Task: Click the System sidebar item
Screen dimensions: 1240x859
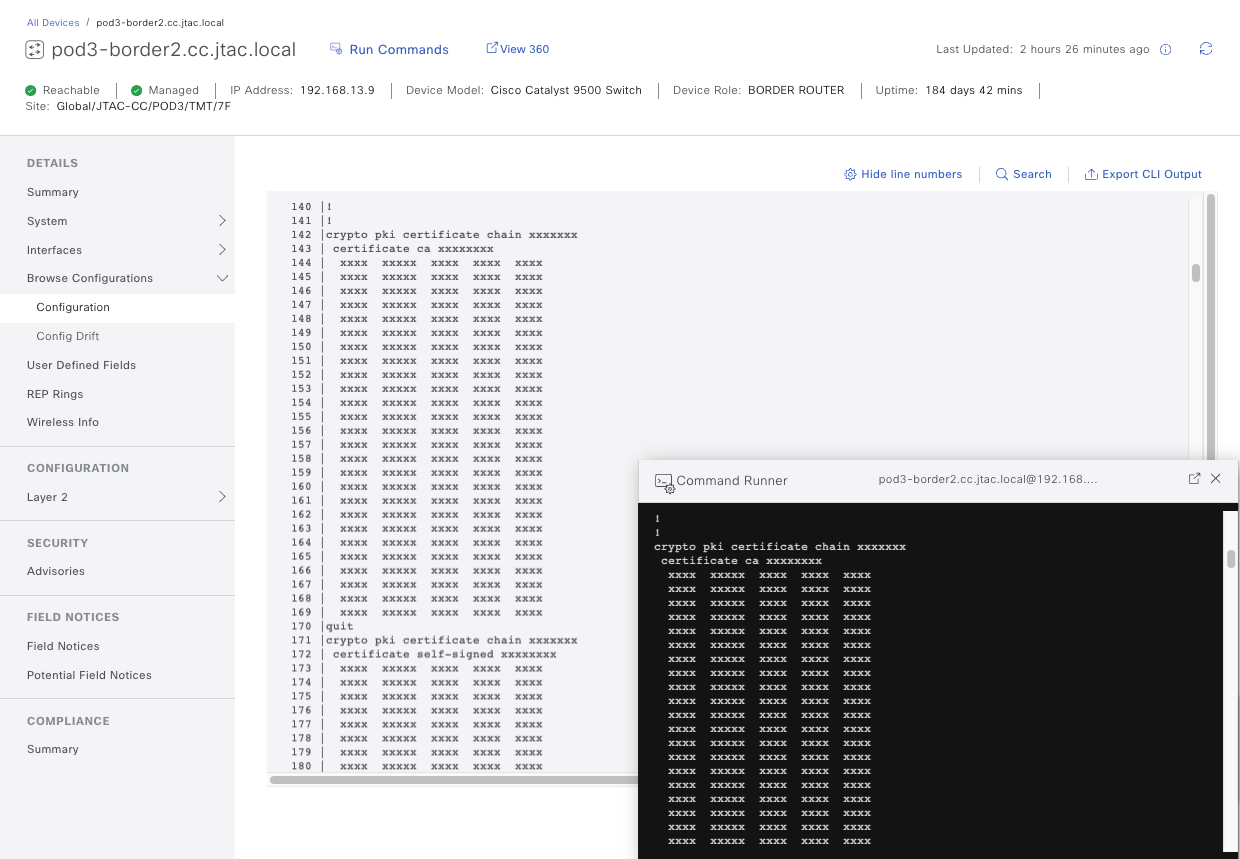Action: coord(47,221)
